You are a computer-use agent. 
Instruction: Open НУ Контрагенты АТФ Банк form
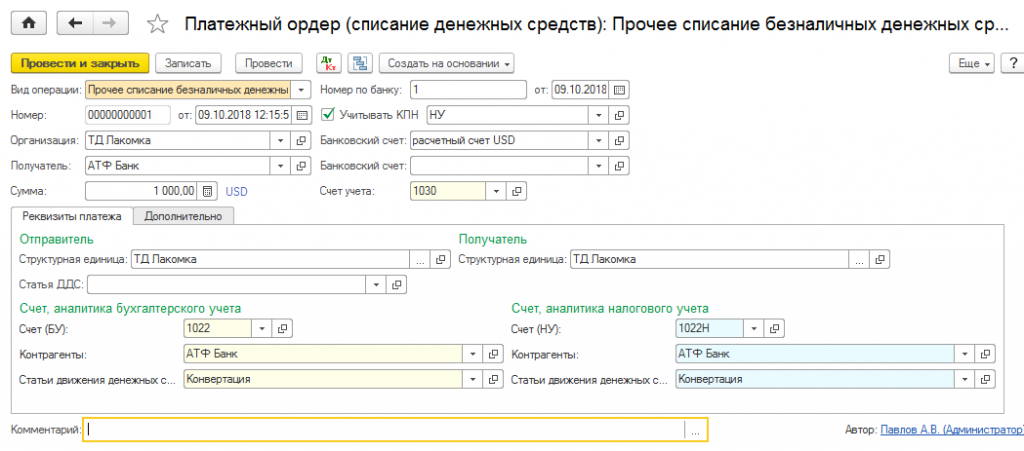click(985, 354)
